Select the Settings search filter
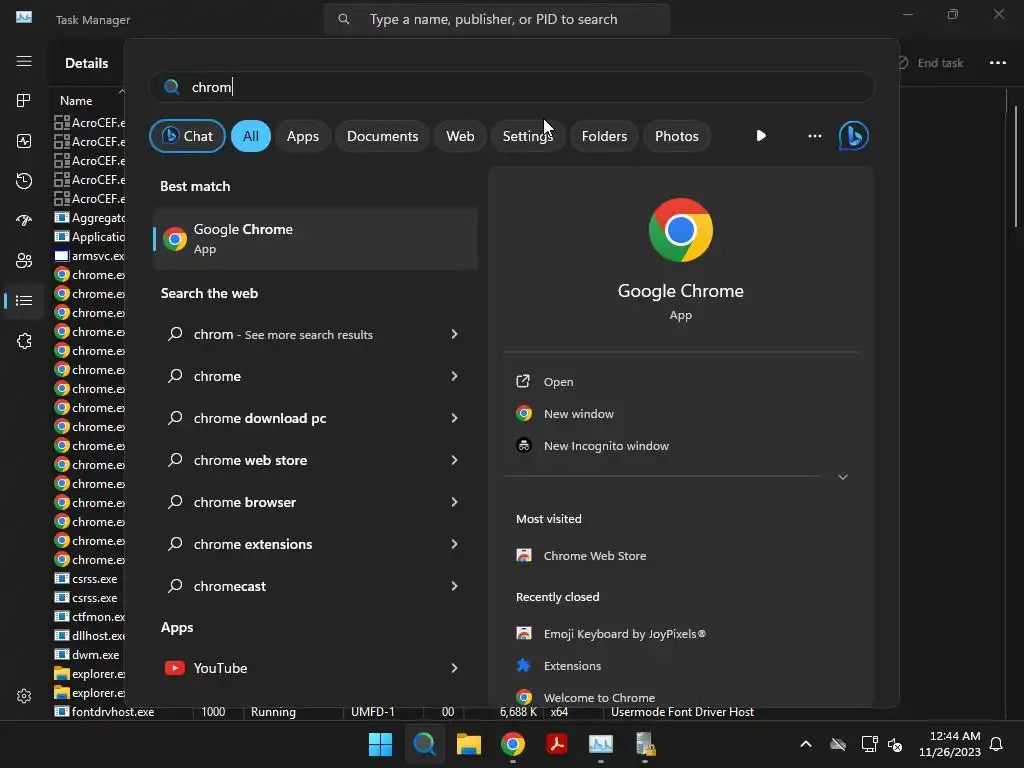 [528, 136]
